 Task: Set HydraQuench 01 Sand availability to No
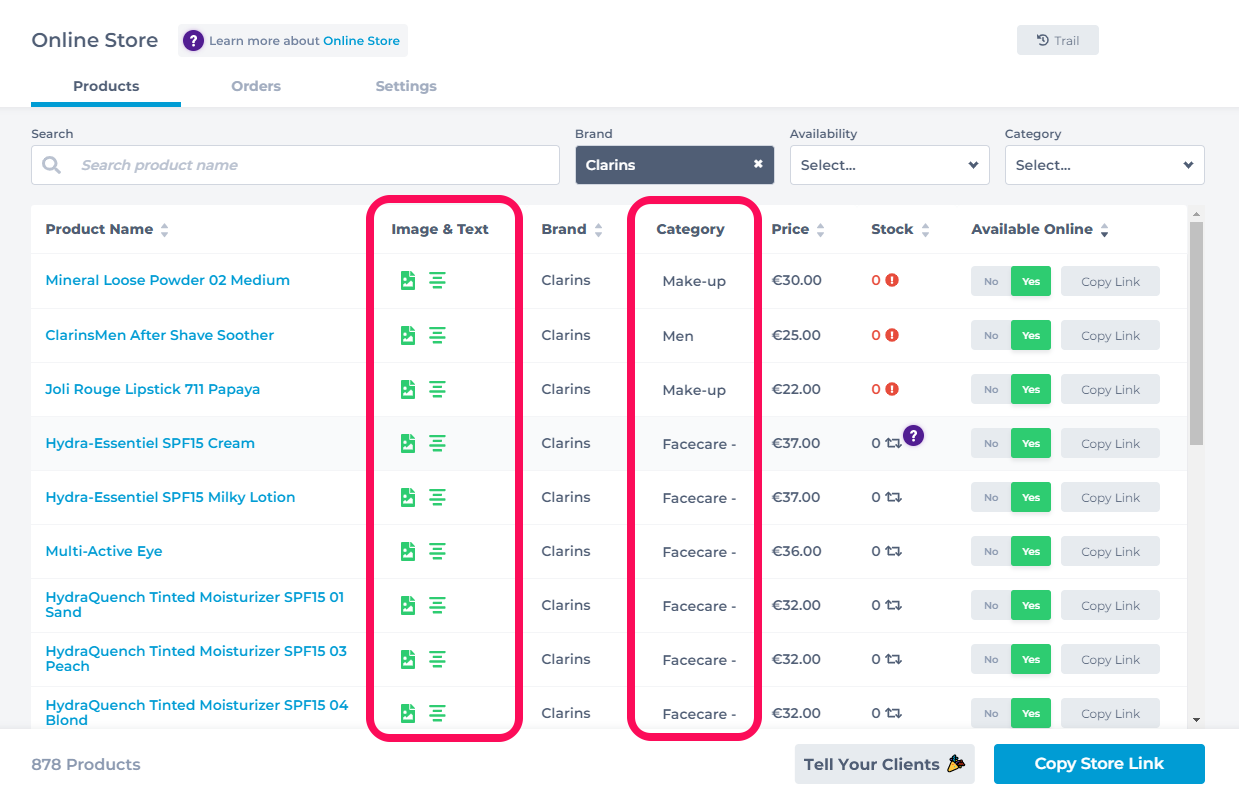pos(991,605)
